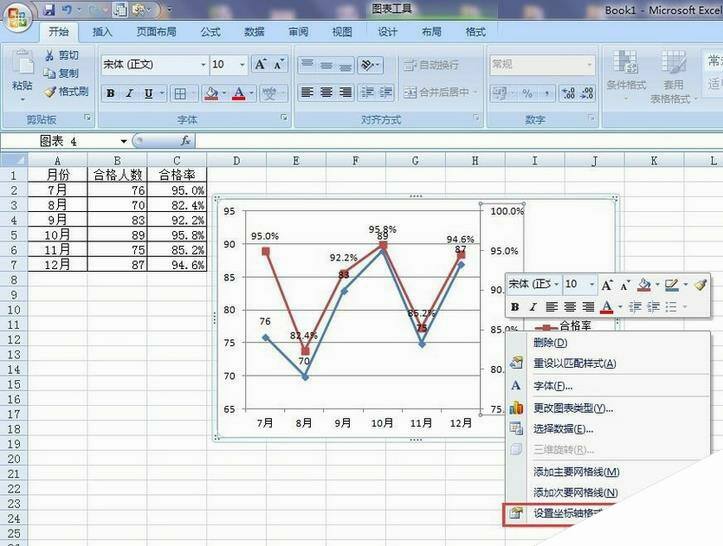
Task: Increase font size in ribbon
Action: (261, 65)
